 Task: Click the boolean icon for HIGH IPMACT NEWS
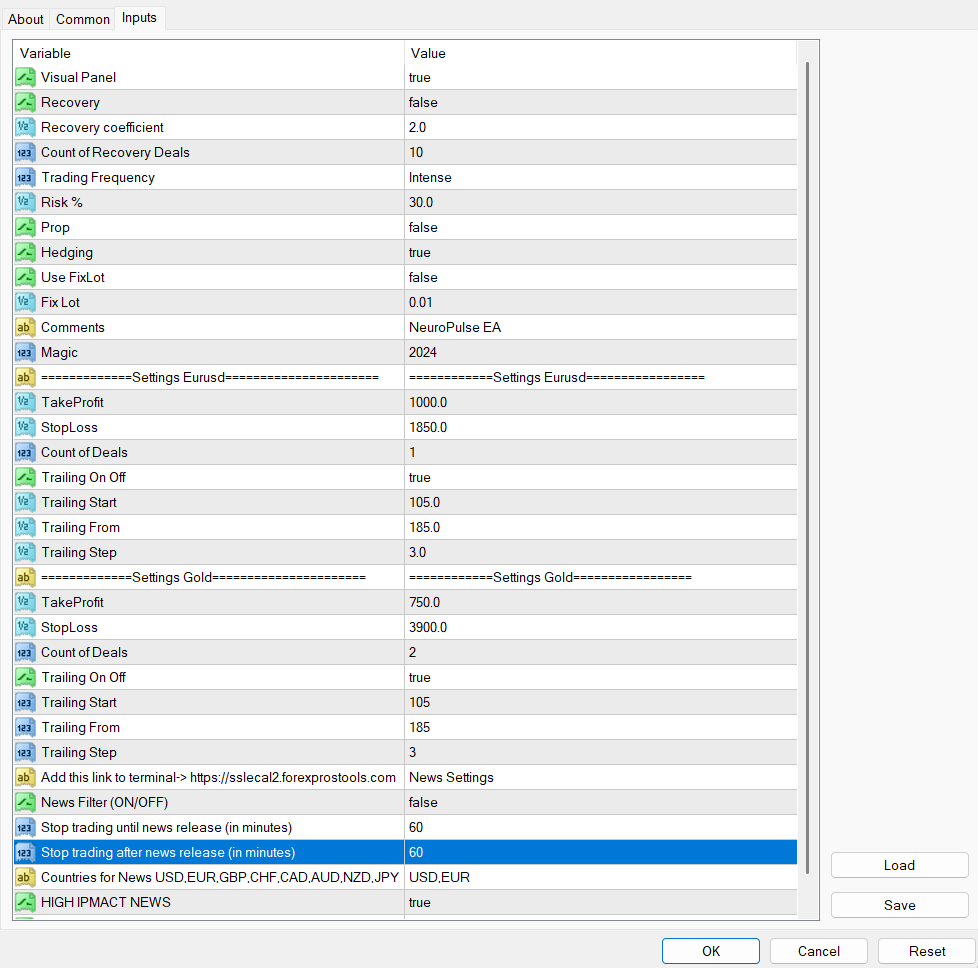click(25, 902)
